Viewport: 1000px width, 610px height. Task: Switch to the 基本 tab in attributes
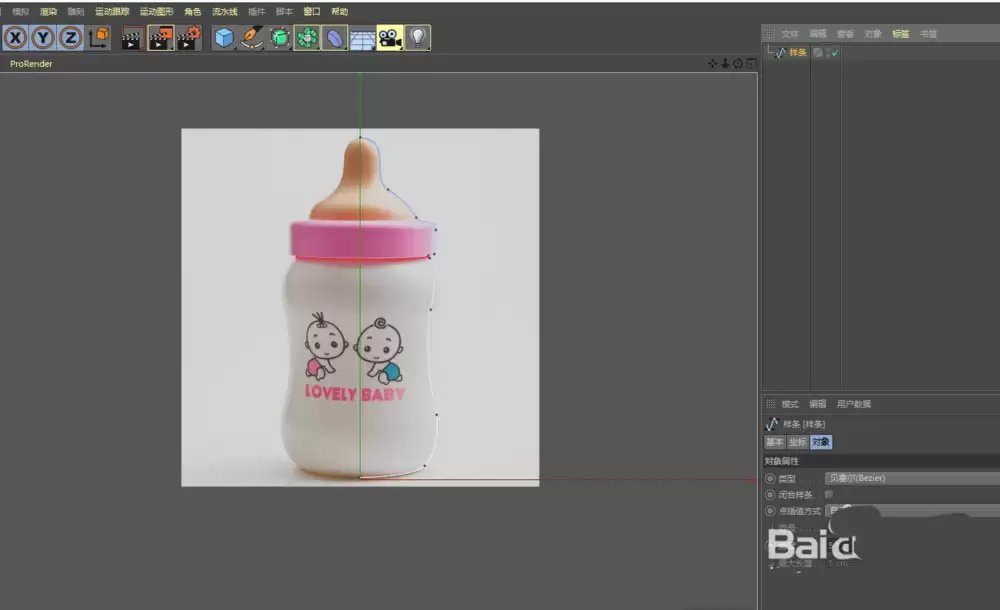[x=774, y=441]
